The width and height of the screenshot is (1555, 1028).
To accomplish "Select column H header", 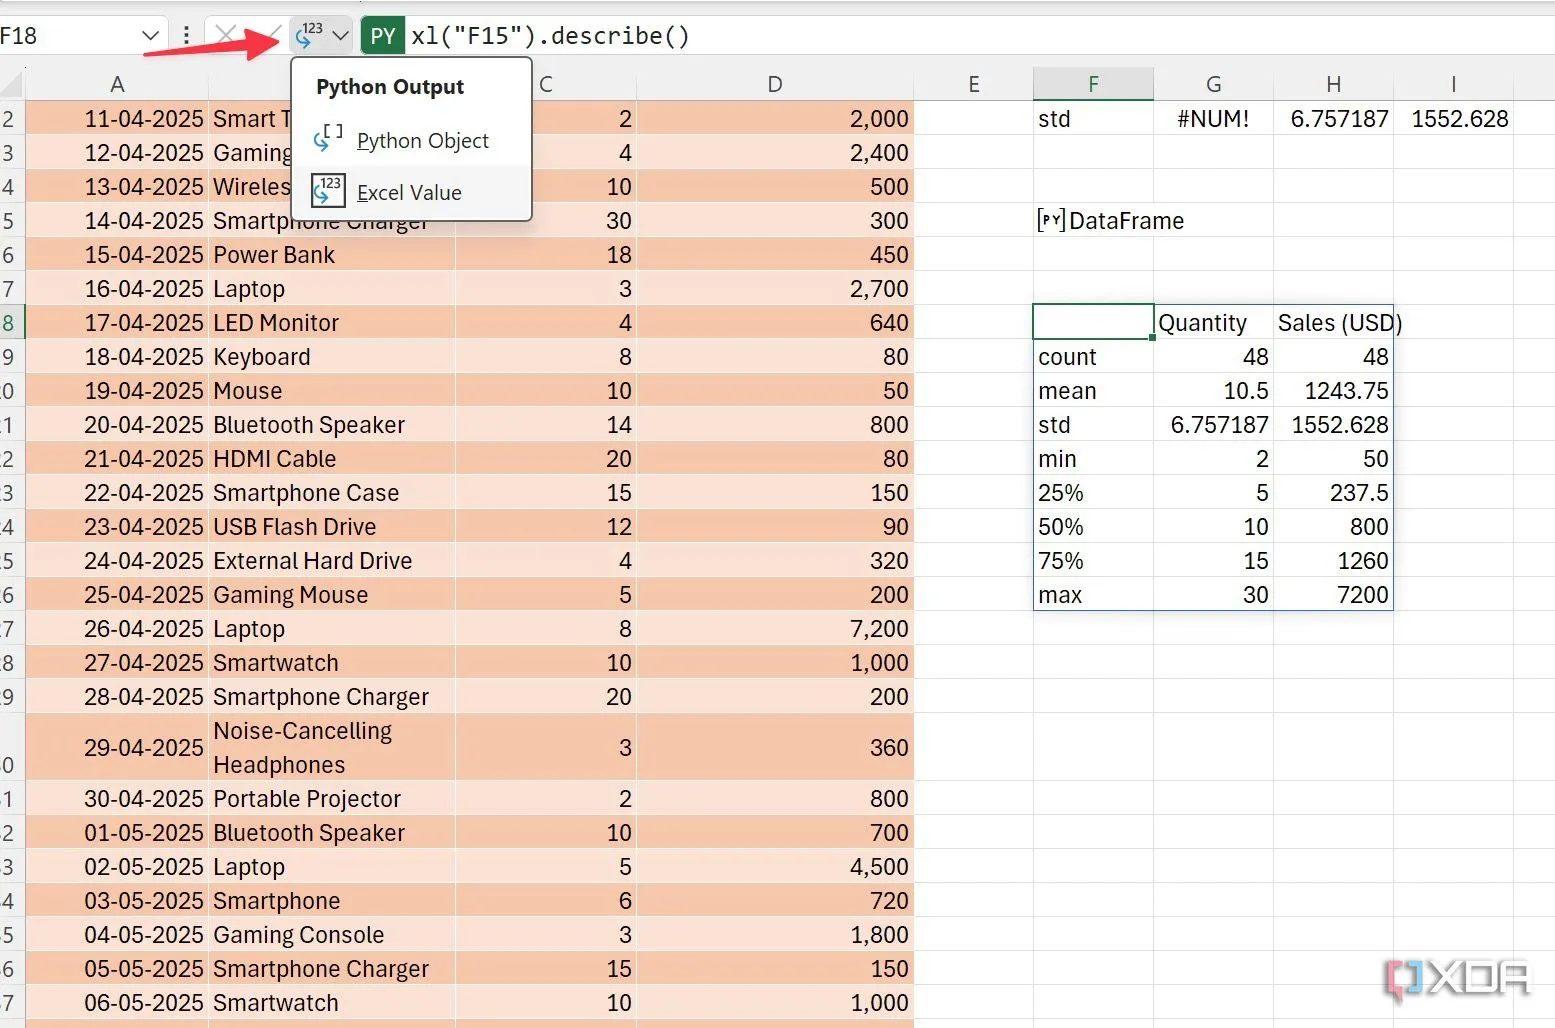I will [x=1333, y=84].
